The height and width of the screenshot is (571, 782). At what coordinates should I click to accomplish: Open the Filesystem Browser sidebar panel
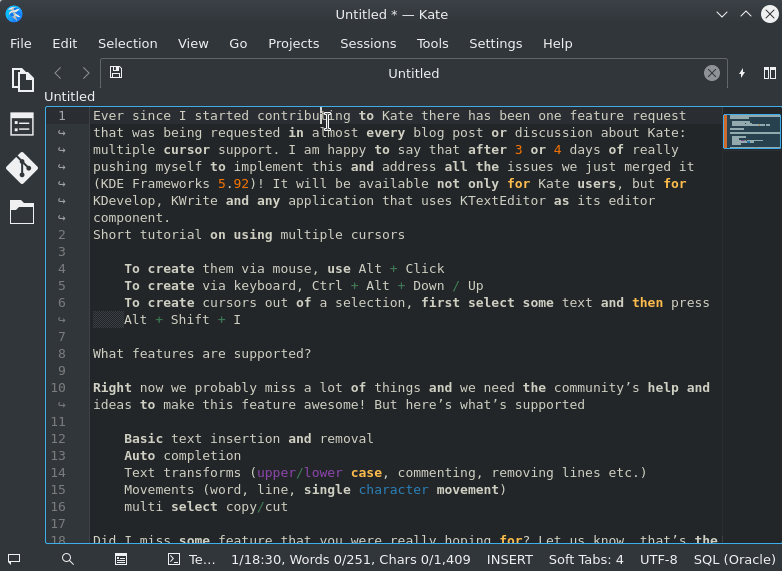coord(22,212)
